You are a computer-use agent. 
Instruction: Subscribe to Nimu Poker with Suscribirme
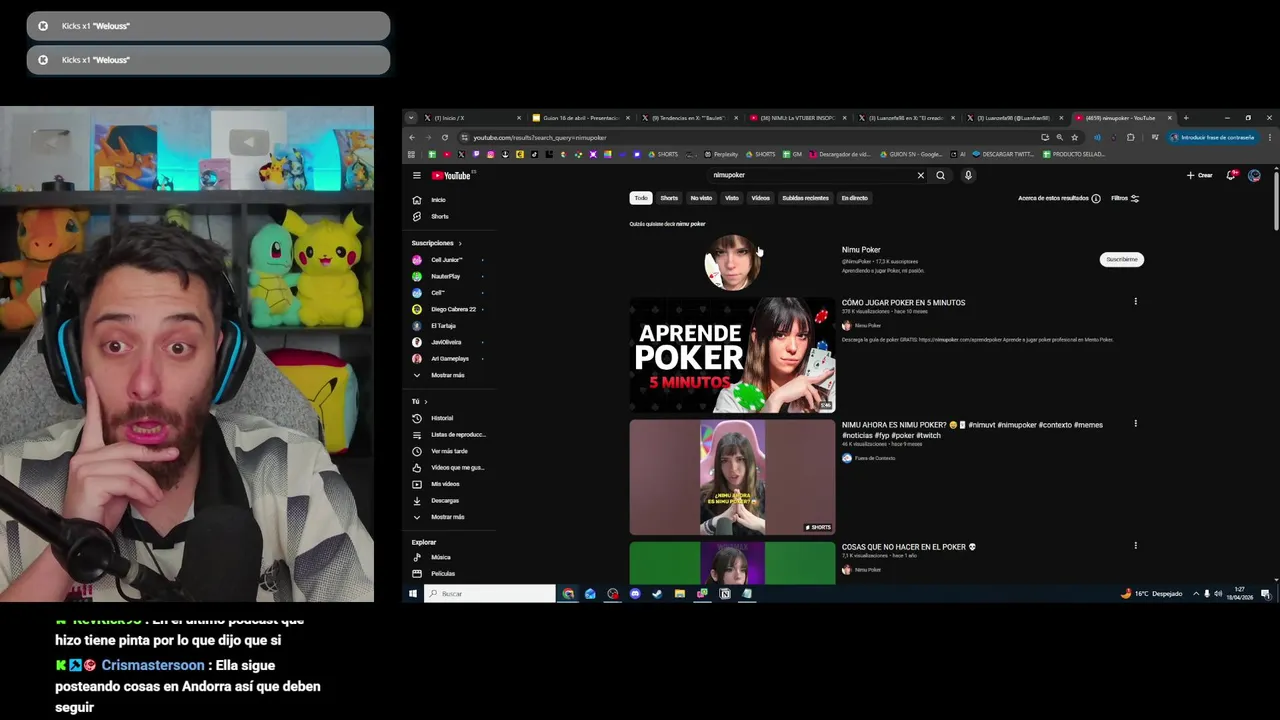[1122, 259]
